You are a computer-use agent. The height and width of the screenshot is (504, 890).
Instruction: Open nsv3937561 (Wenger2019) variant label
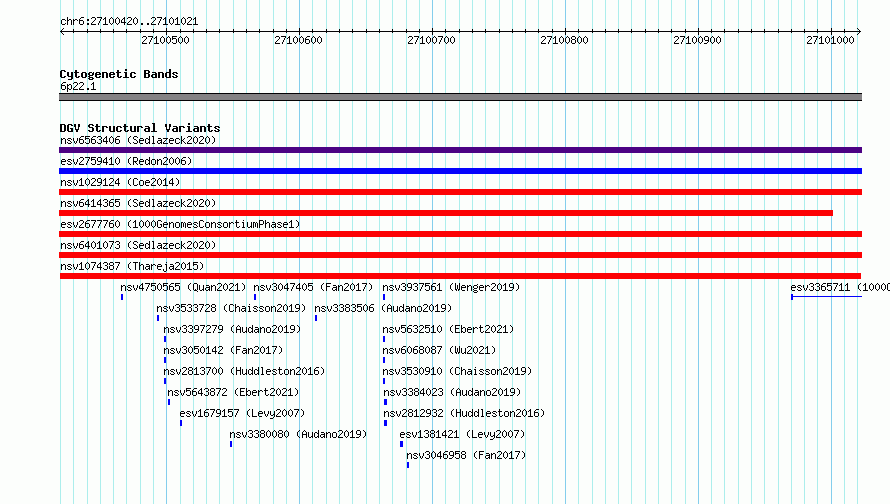click(451, 287)
